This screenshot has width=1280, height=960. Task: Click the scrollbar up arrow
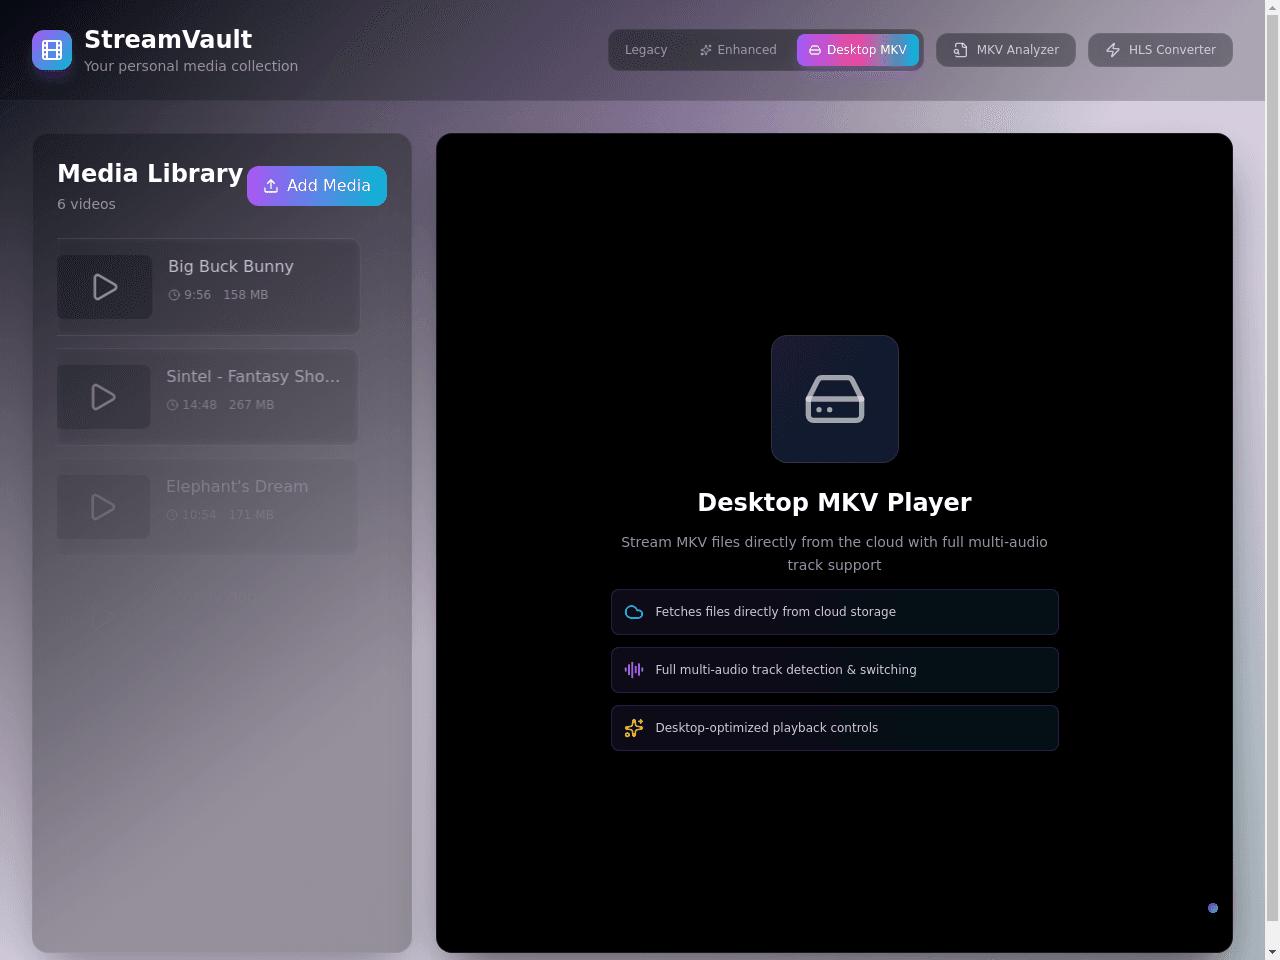(x=1272, y=7)
